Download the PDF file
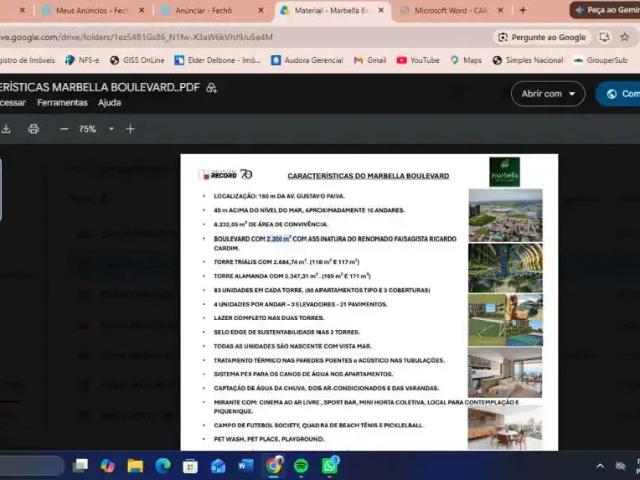 point(6,129)
